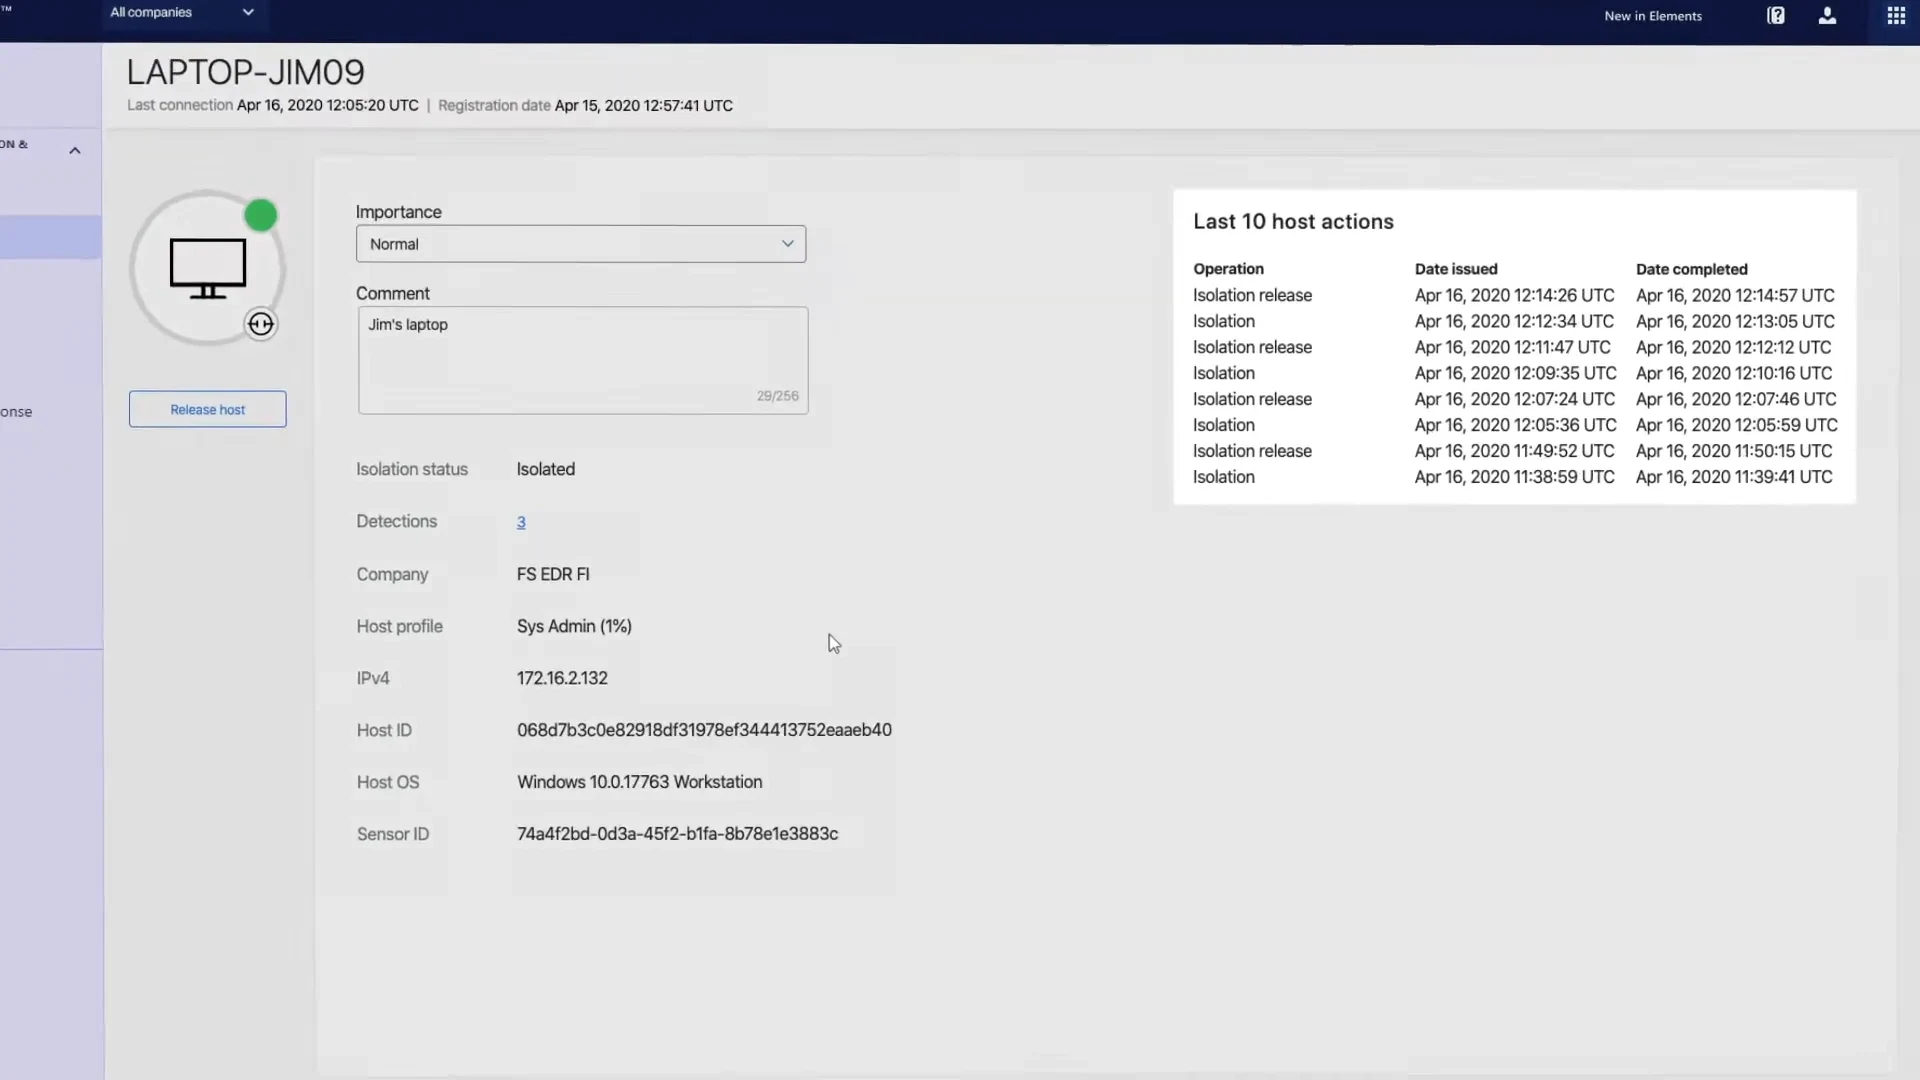Select the highlighted sidebar menu item
The width and height of the screenshot is (1920, 1080).
click(50, 238)
